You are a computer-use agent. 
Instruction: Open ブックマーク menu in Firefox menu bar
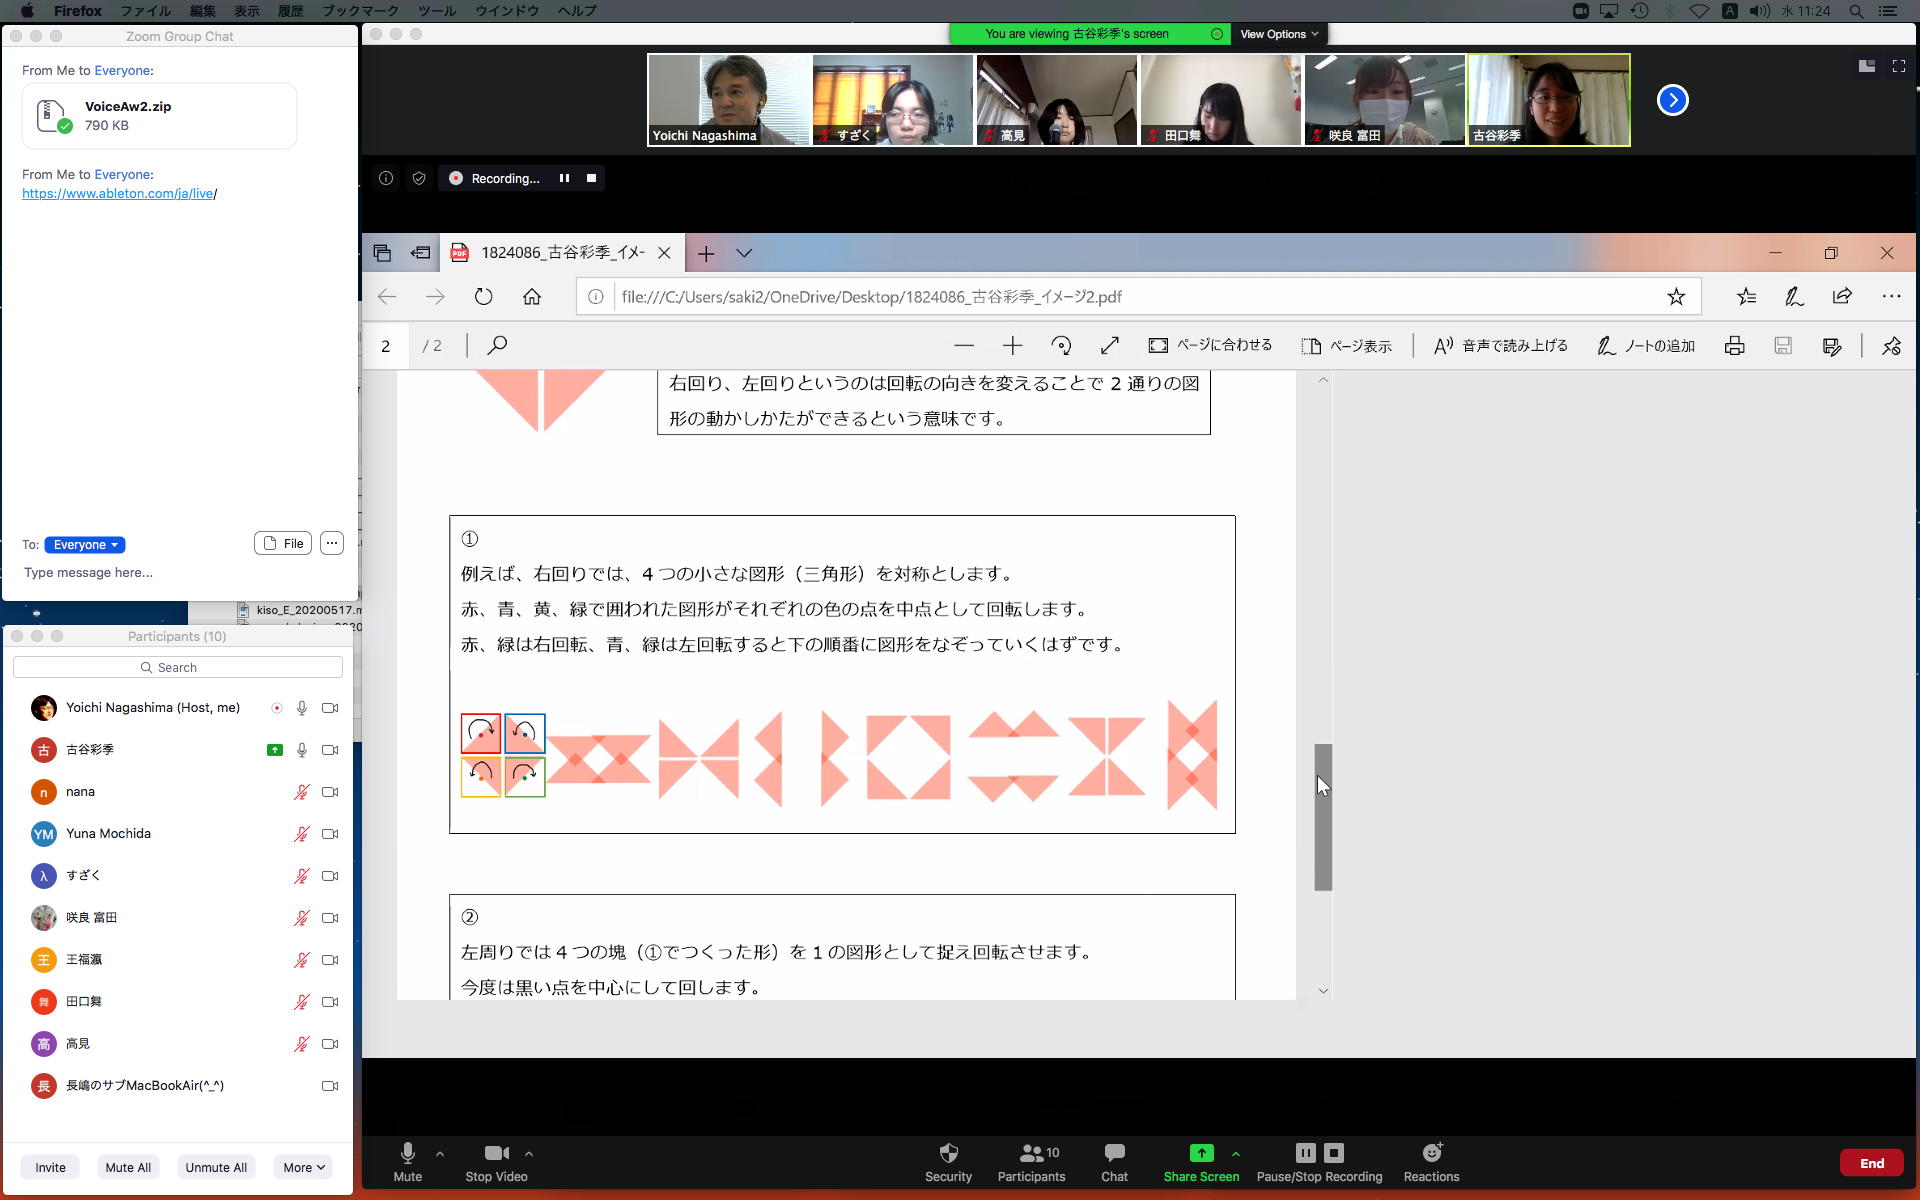pyautogui.click(x=360, y=11)
